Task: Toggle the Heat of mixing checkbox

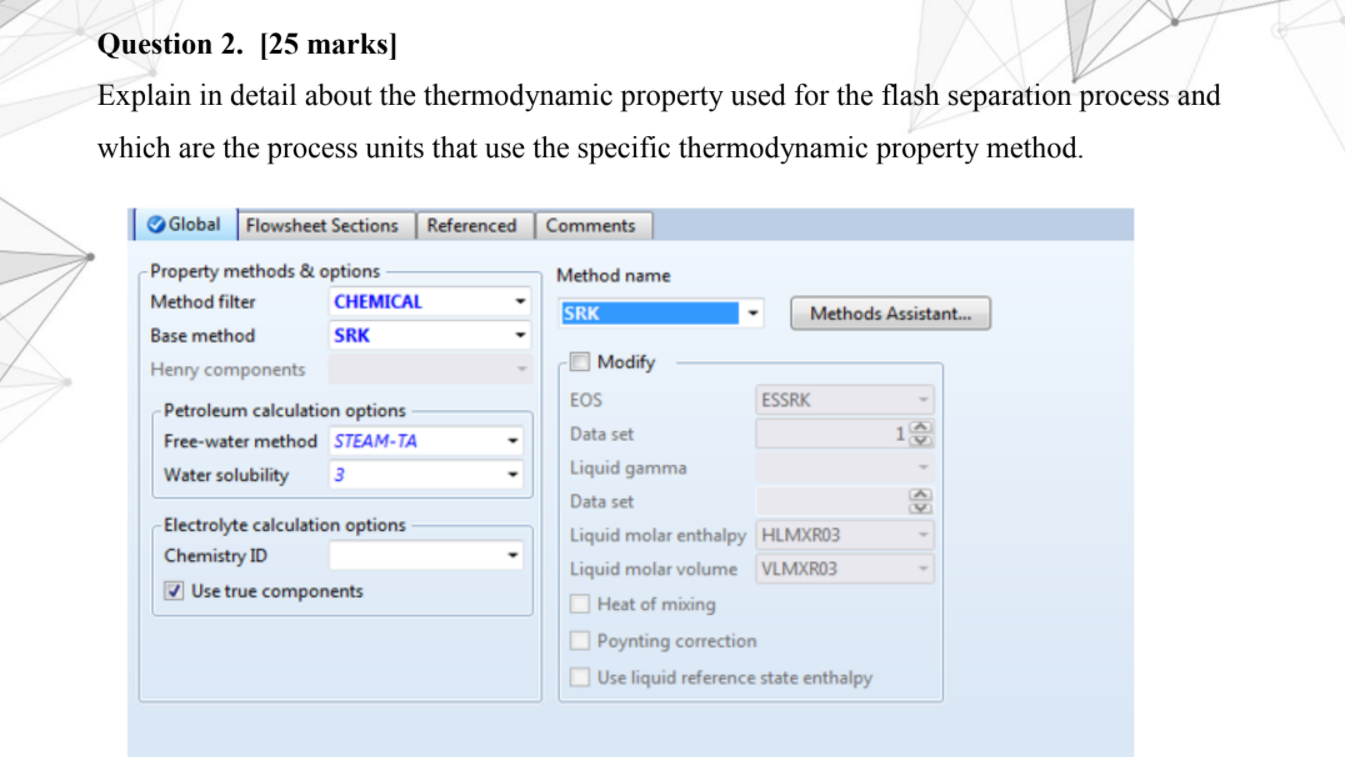Action: [579, 604]
